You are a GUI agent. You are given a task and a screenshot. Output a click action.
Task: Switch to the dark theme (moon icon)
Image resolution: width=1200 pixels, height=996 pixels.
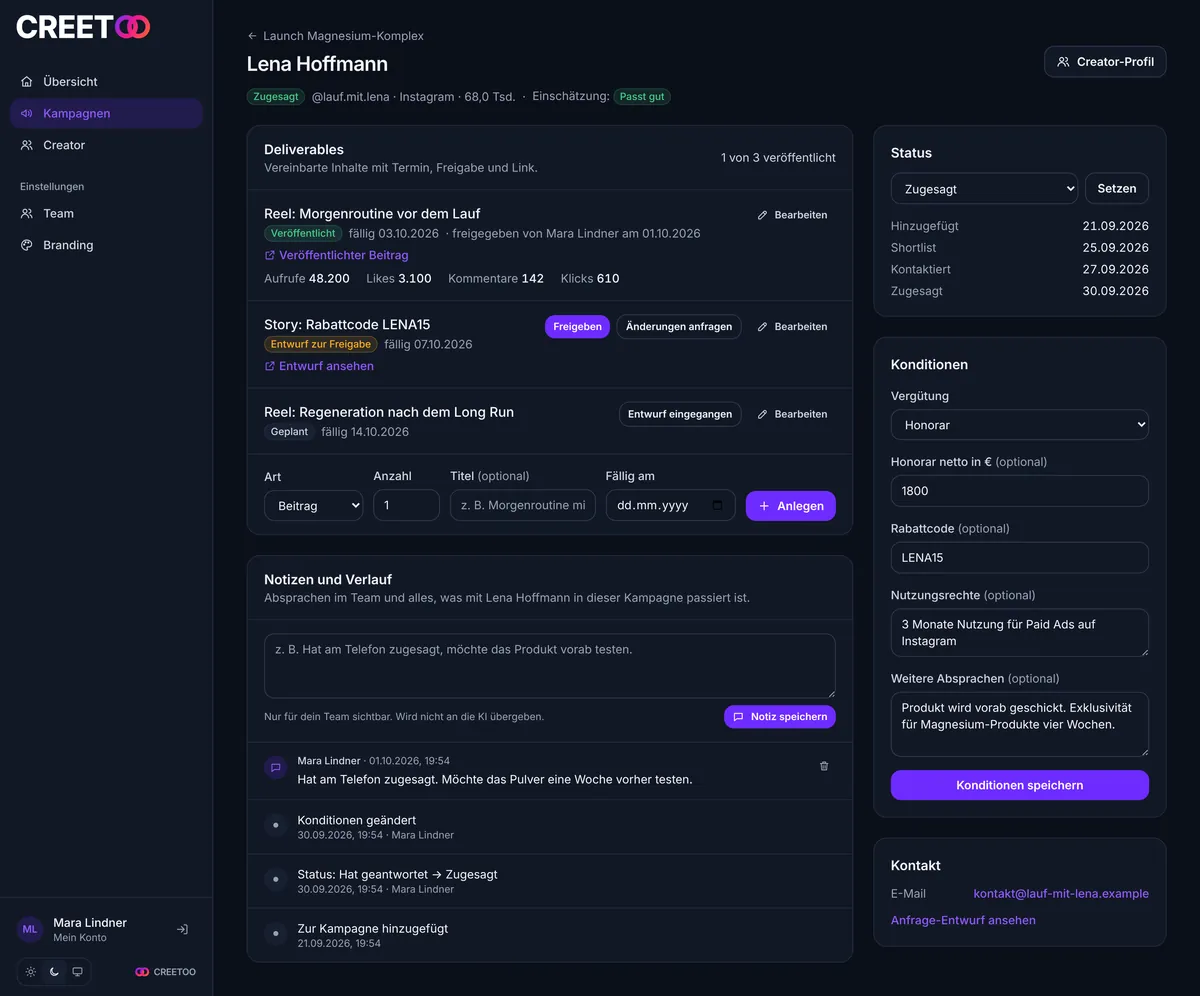pos(54,972)
